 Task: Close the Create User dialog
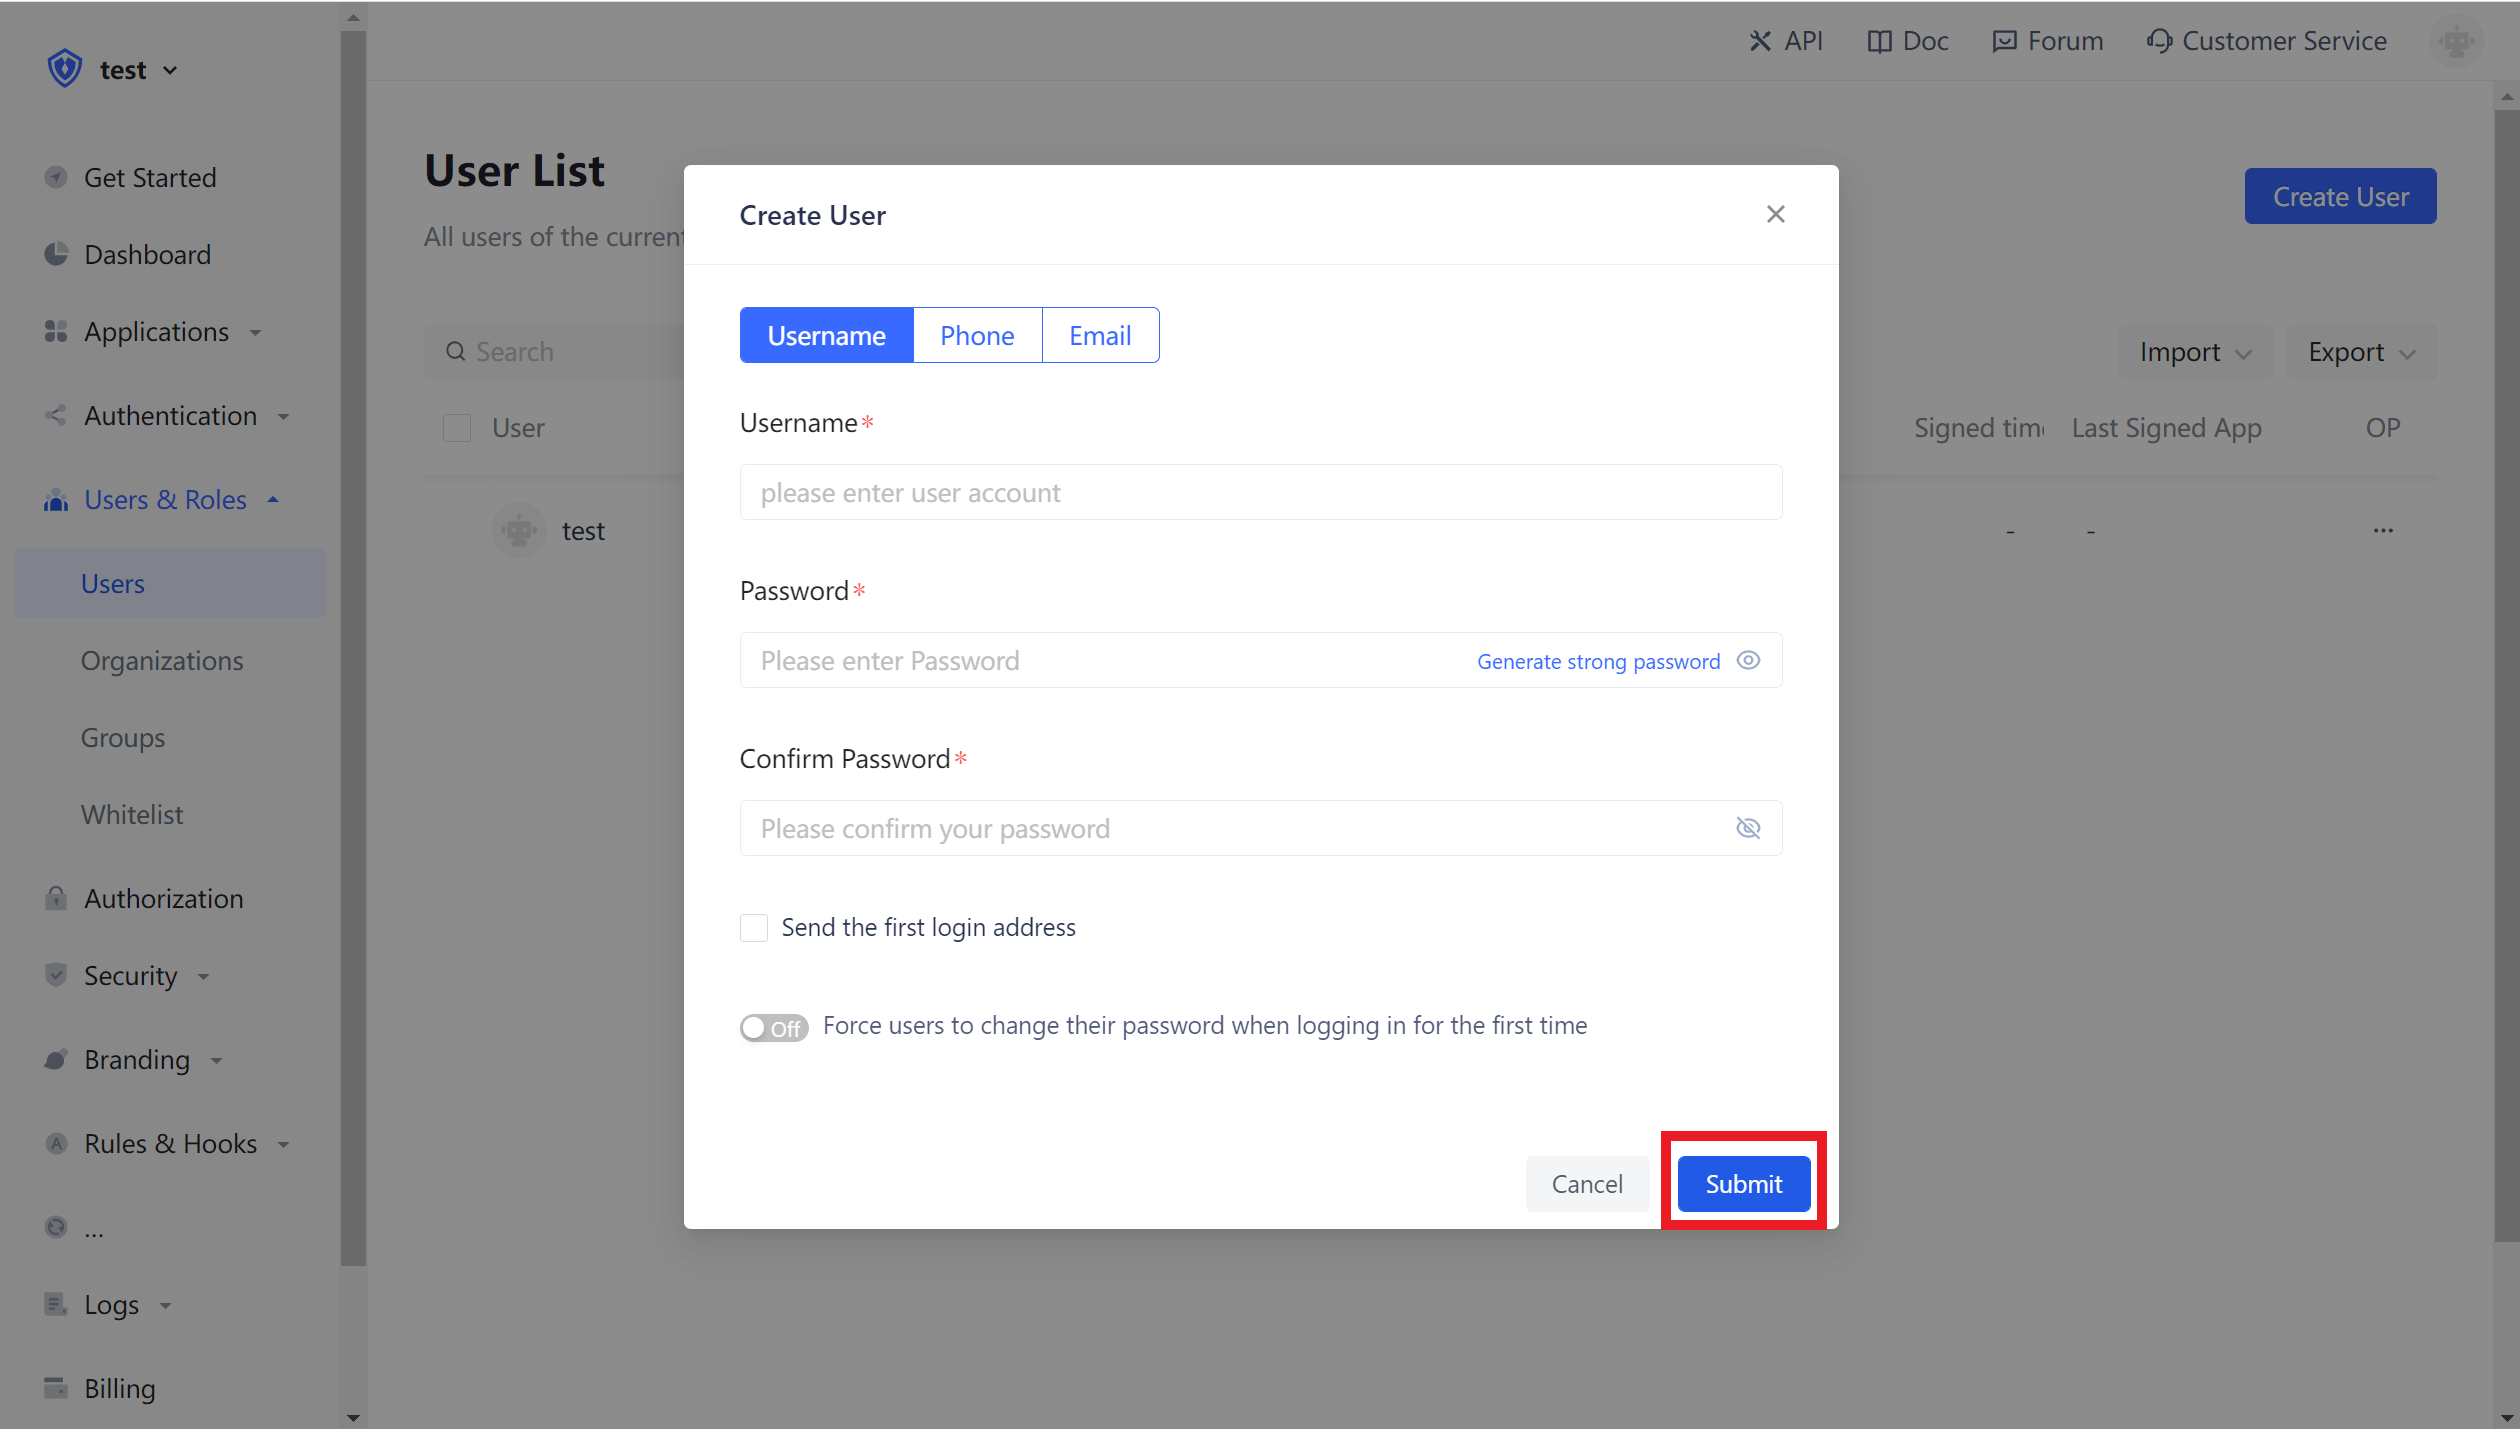[x=1775, y=214]
